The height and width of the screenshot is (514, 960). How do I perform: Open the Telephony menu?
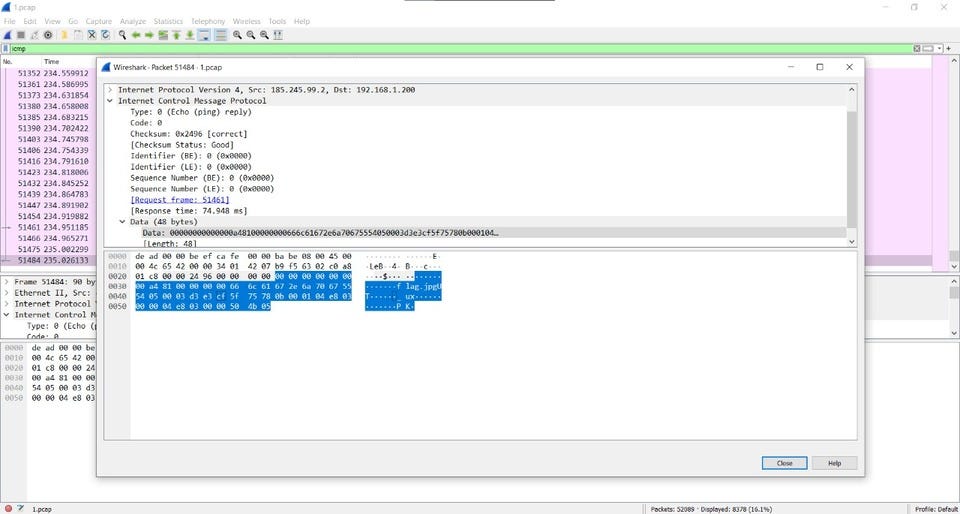click(x=208, y=21)
